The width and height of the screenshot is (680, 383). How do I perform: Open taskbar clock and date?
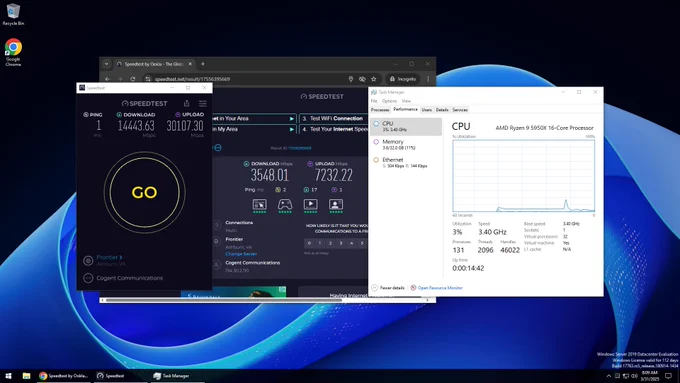point(650,376)
